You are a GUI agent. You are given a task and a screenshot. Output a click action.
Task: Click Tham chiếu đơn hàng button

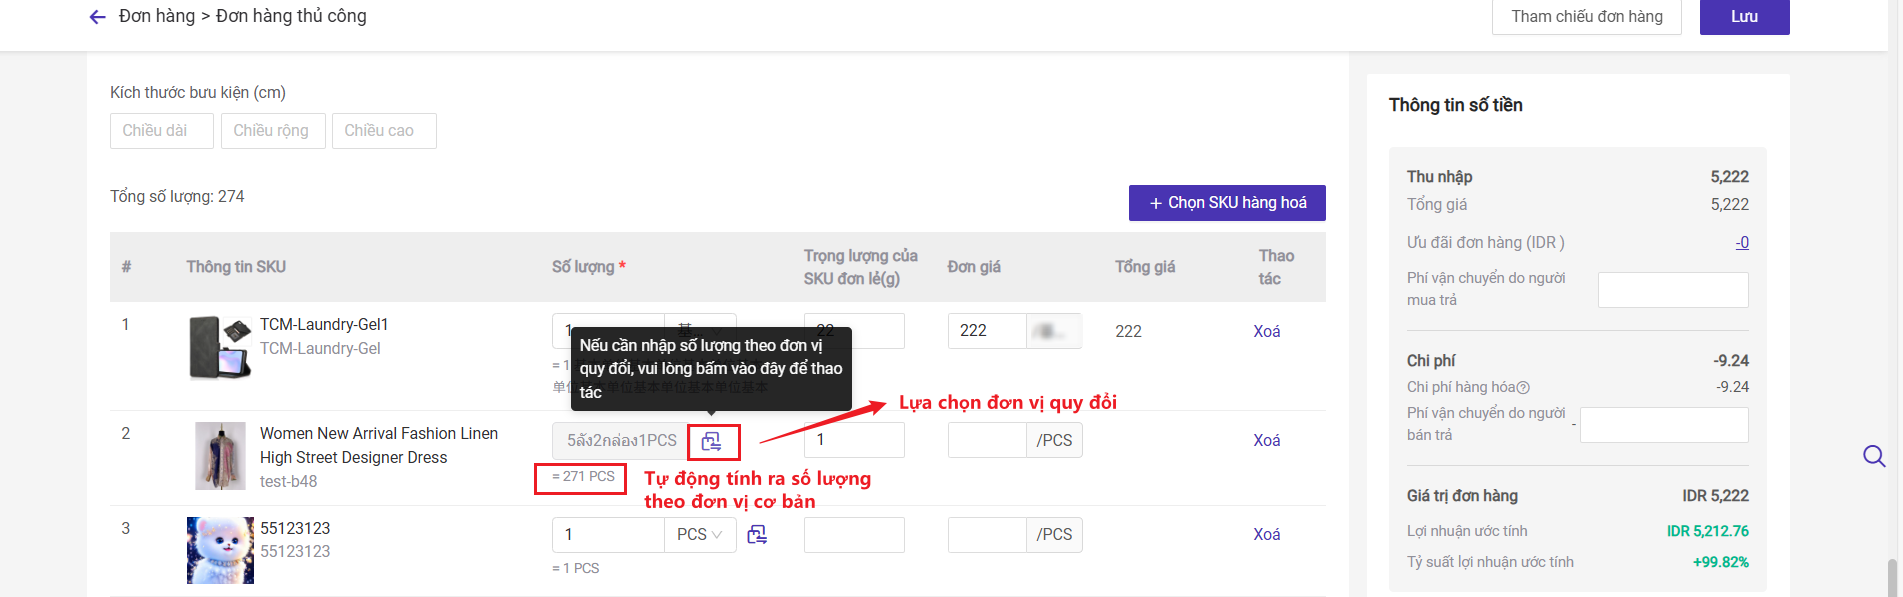coord(1586,17)
